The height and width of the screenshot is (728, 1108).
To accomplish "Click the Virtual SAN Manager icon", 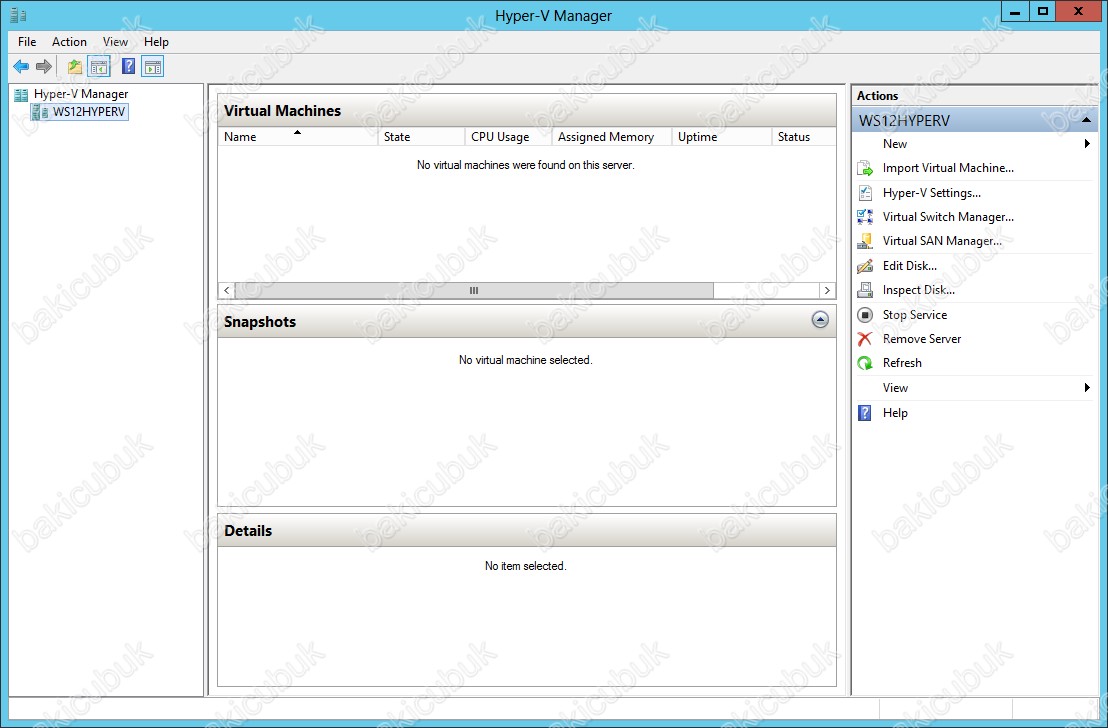I will coord(865,241).
